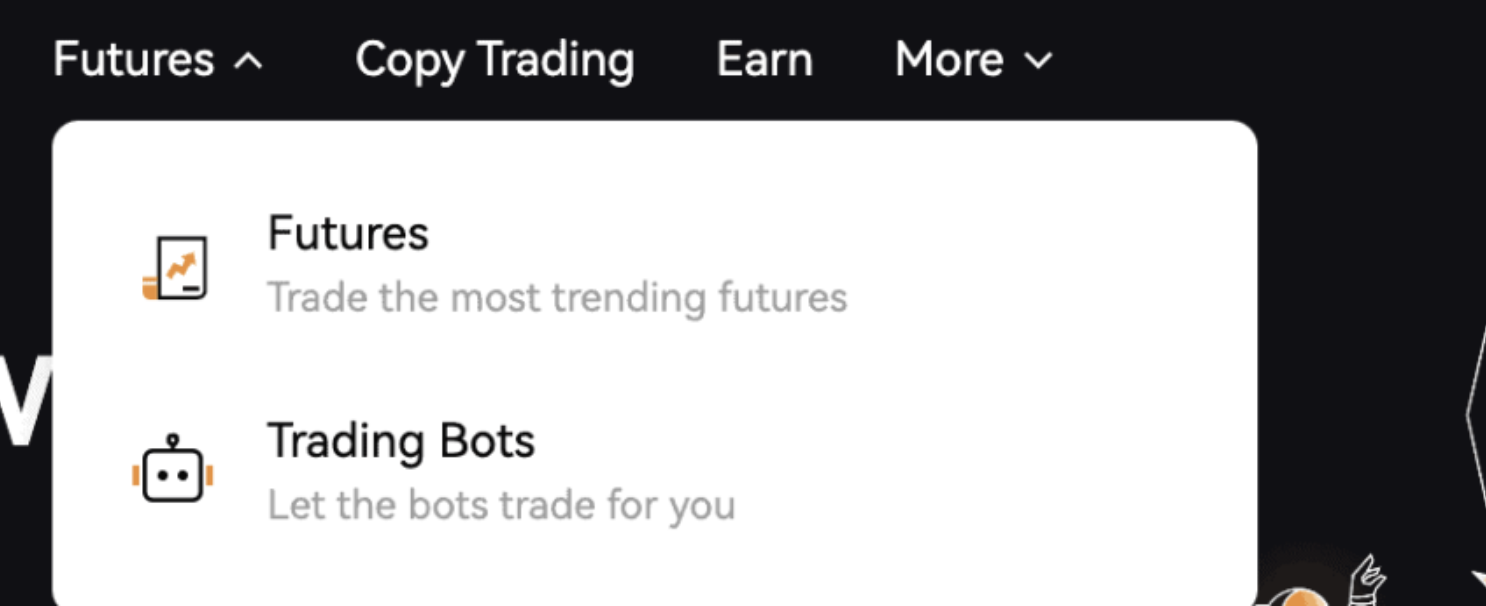The width and height of the screenshot is (1486, 606).
Task: Click the orange trend arrow in Futures icon
Action: (x=181, y=266)
